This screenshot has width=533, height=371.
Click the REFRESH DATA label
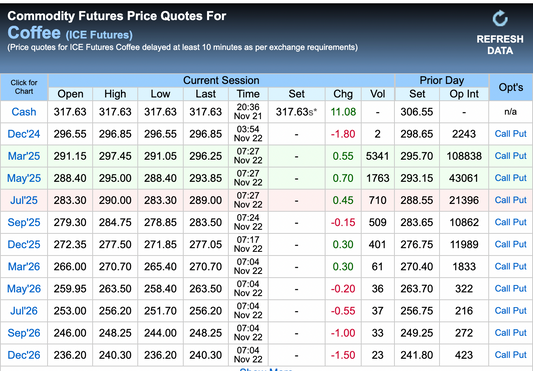pos(500,45)
